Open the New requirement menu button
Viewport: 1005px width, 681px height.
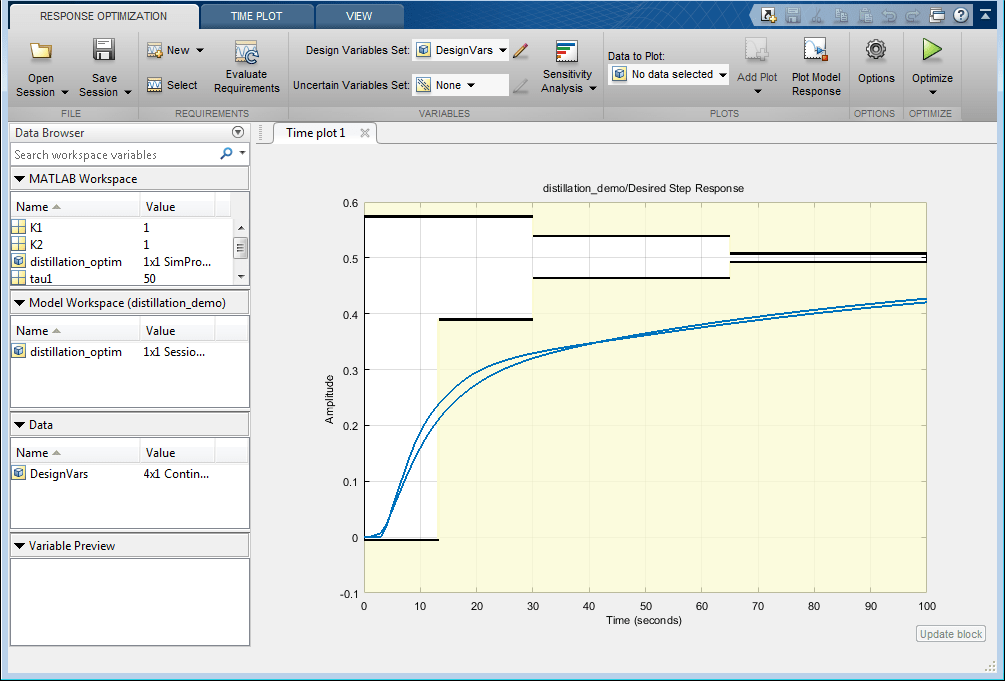coord(176,50)
